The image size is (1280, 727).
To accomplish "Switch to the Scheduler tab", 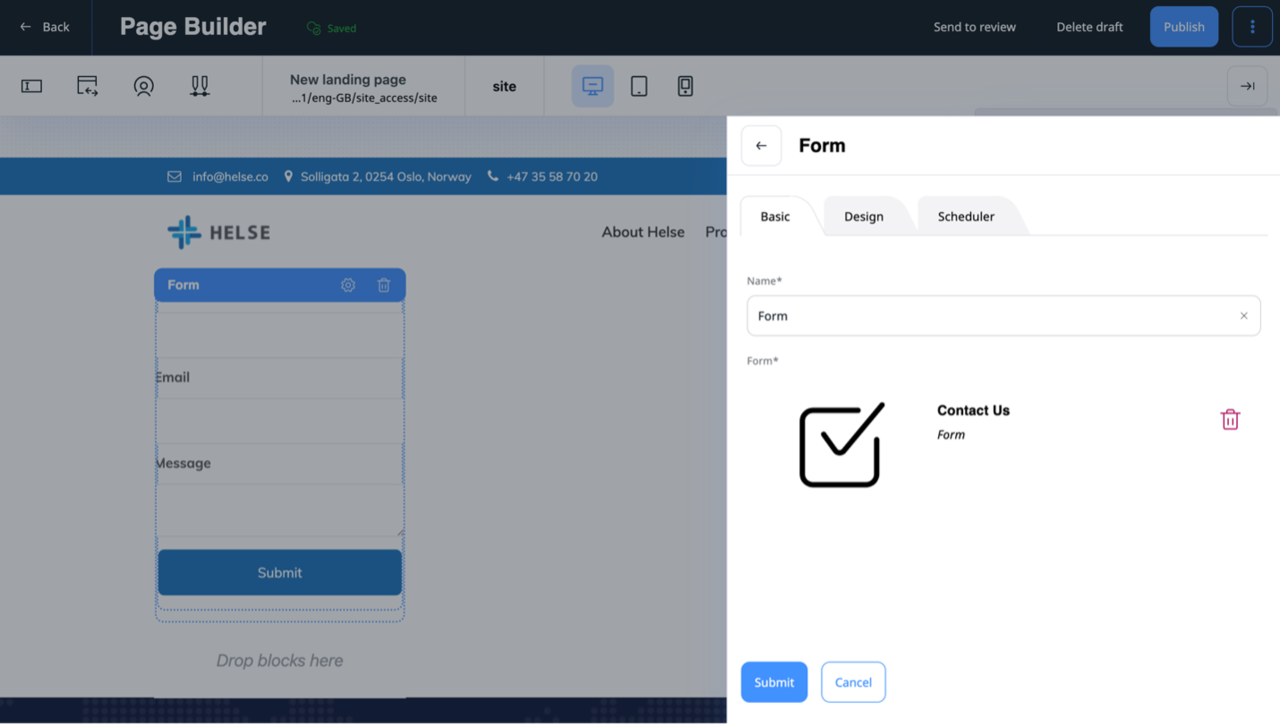I will pyautogui.click(x=966, y=216).
